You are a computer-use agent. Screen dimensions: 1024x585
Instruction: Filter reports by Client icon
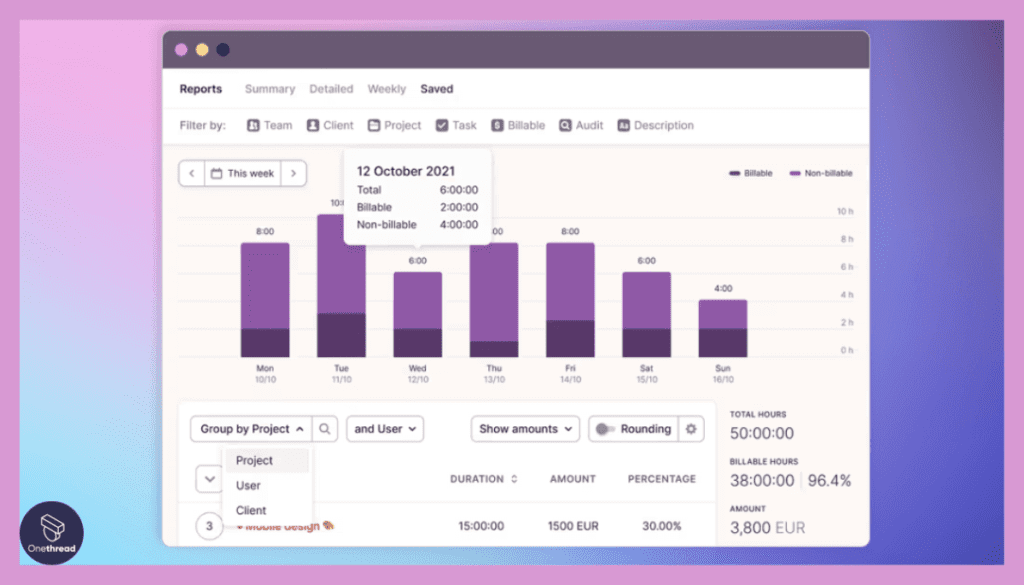(x=313, y=125)
